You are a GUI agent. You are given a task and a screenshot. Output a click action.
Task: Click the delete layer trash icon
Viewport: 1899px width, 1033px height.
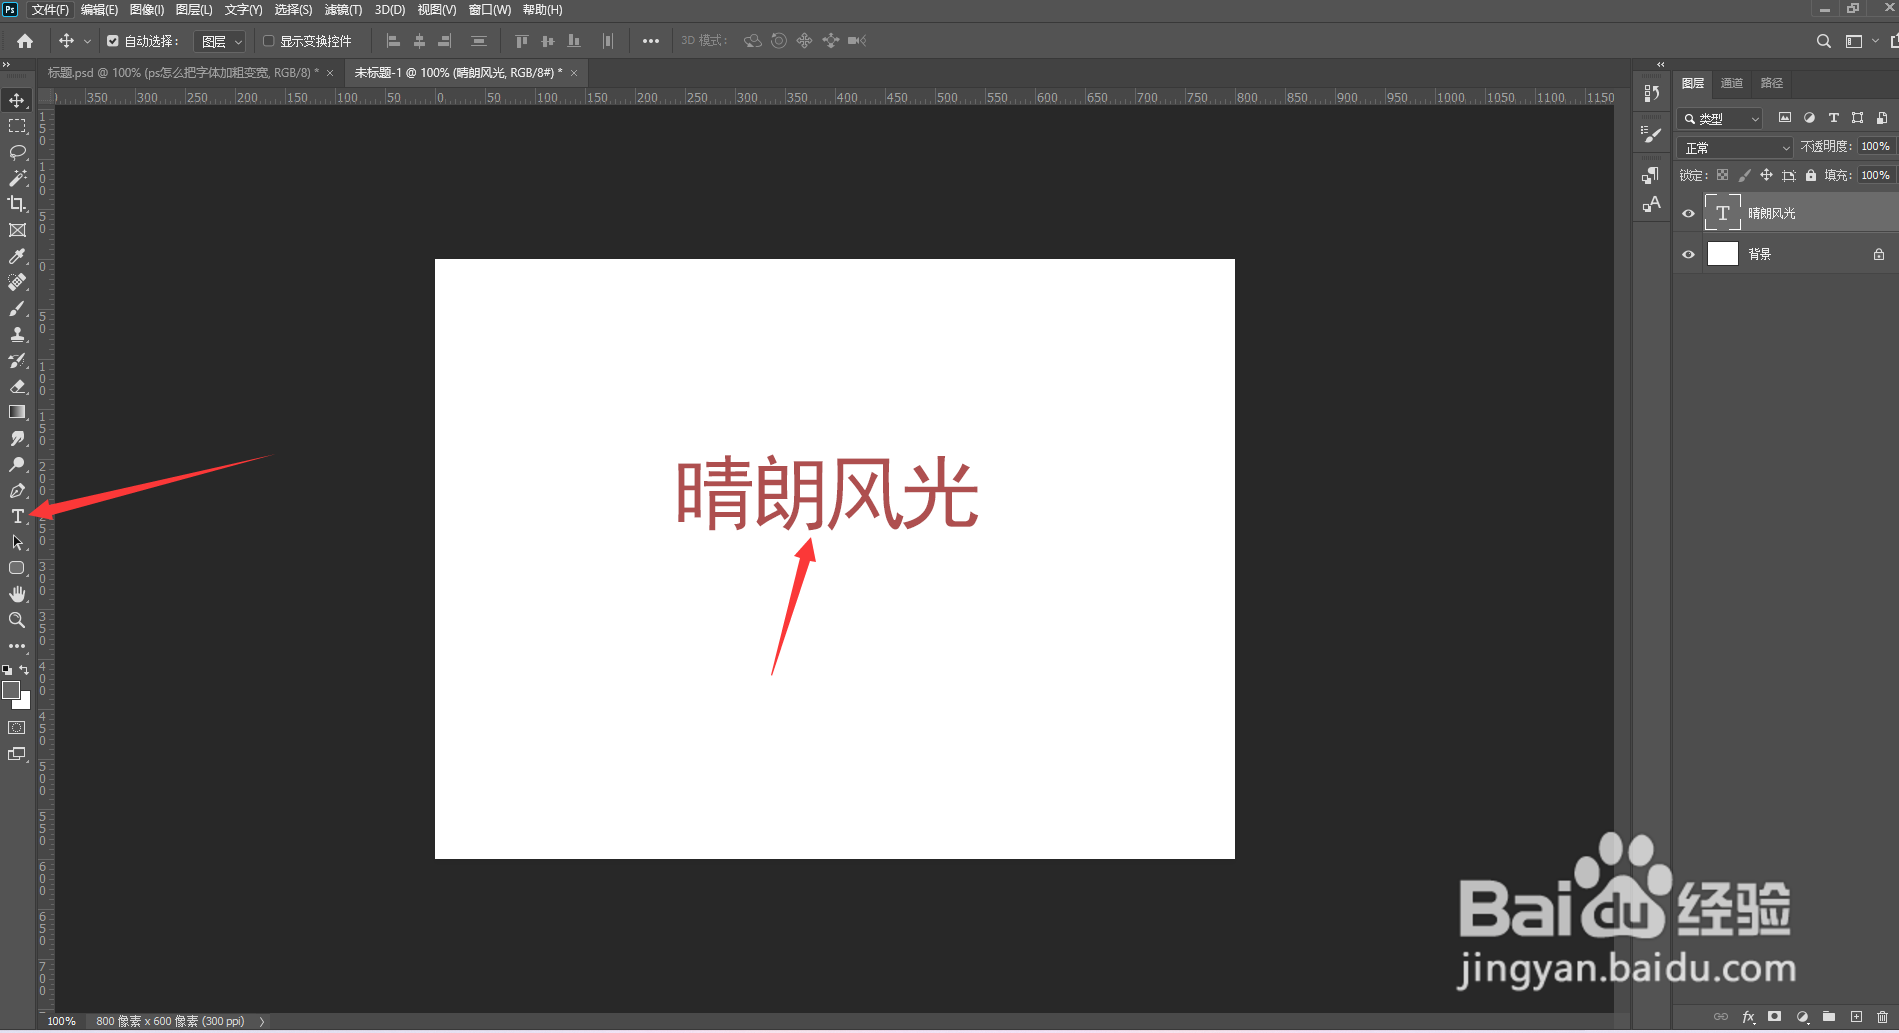coord(1884,1016)
